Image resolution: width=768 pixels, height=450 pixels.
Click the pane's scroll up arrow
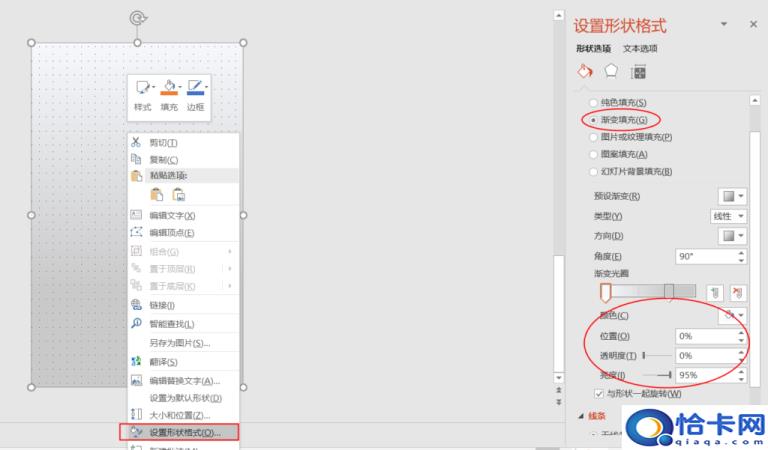pyautogui.click(x=755, y=100)
